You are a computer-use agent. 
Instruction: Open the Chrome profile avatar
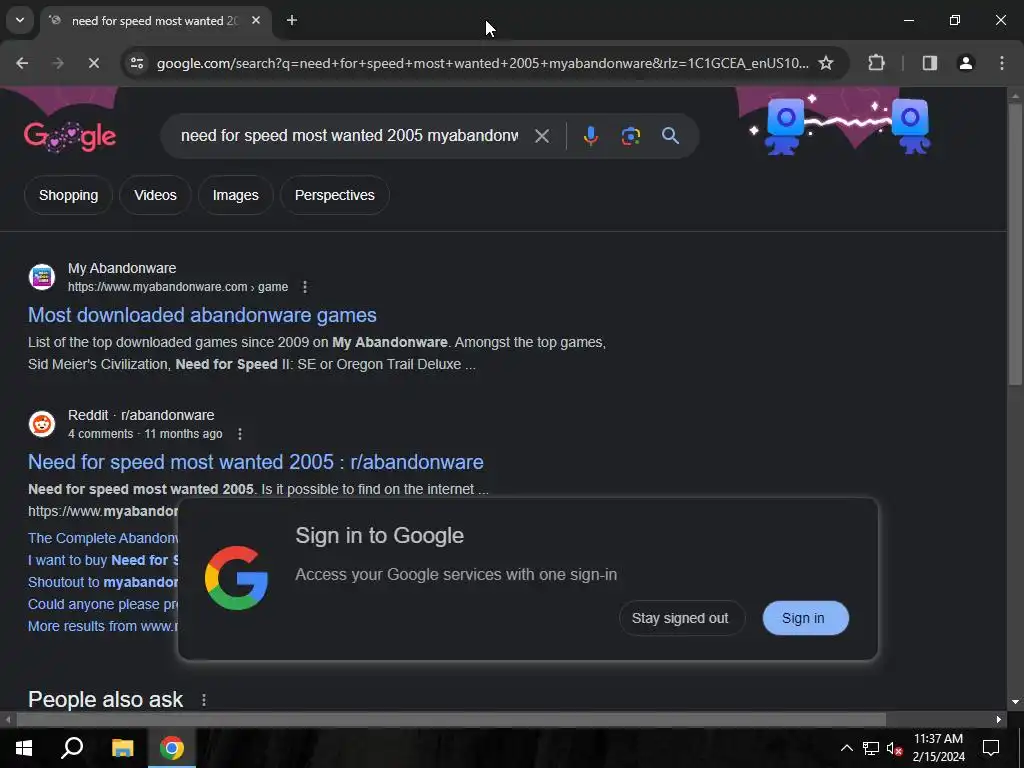click(x=966, y=63)
